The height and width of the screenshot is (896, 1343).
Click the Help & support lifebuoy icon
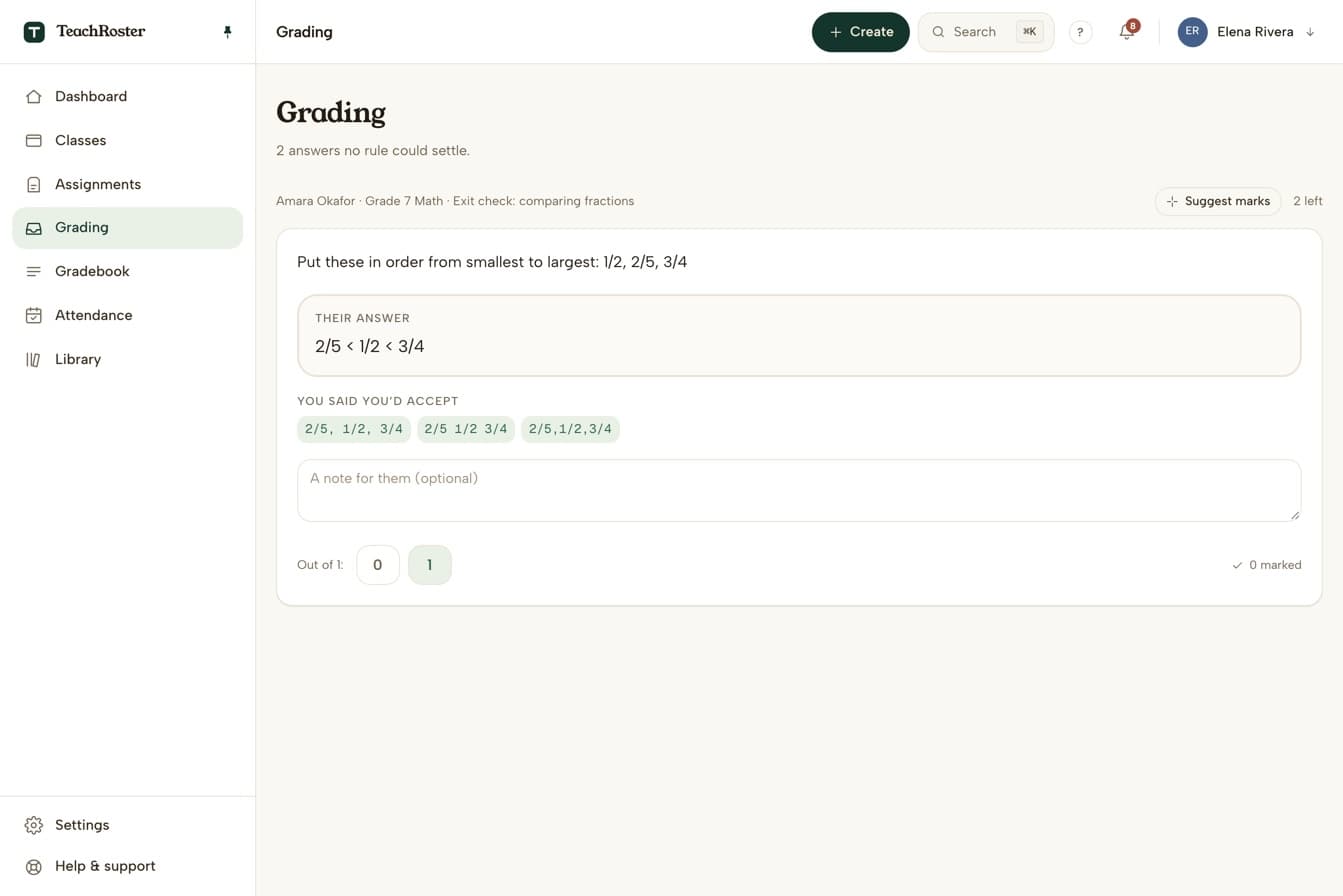[34, 867]
